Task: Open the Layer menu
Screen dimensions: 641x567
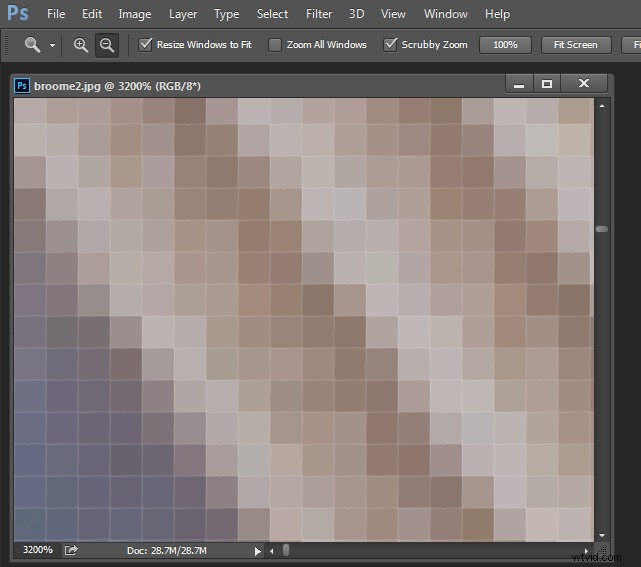Action: (183, 14)
